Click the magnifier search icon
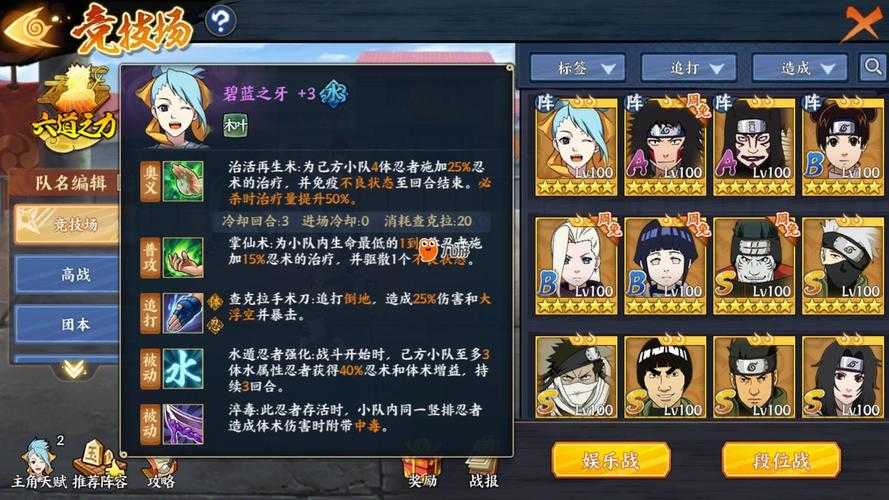Image resolution: width=889 pixels, height=500 pixels. tap(873, 67)
